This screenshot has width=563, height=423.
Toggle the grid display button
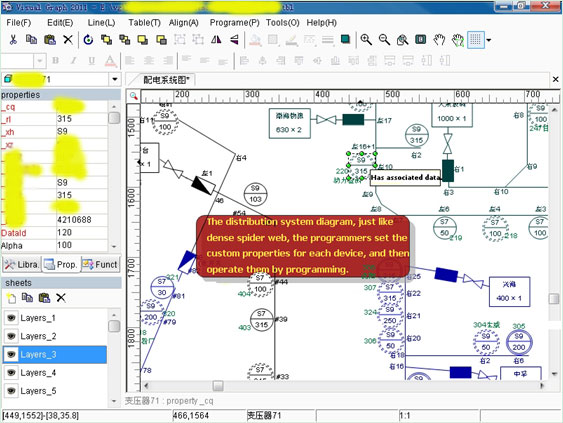pyautogui.click(x=476, y=39)
